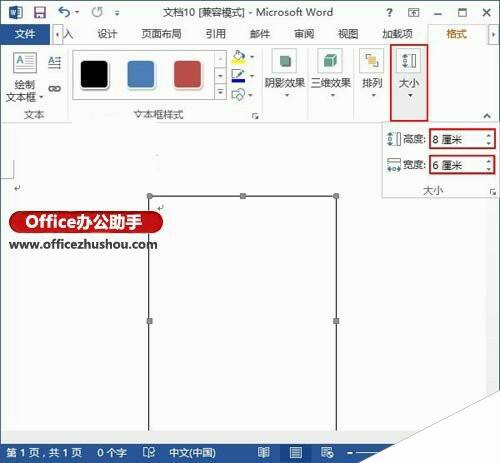This screenshot has width=500, height=463.
Task: Open the 排列 arrange menu
Action: tap(372, 74)
